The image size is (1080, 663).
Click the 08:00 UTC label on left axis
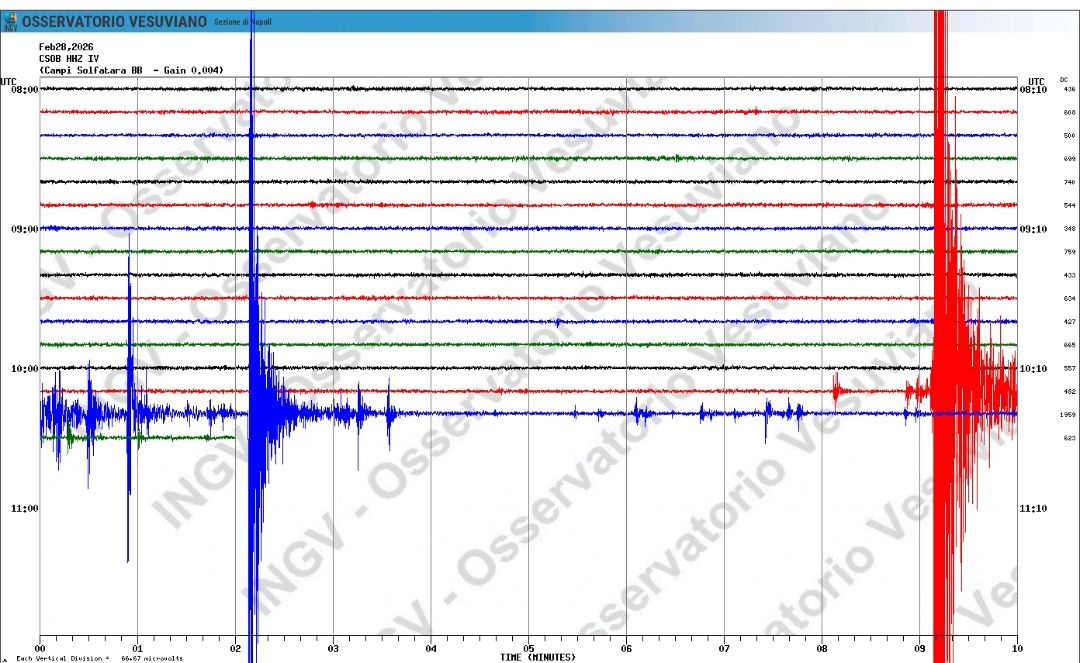coord(25,89)
